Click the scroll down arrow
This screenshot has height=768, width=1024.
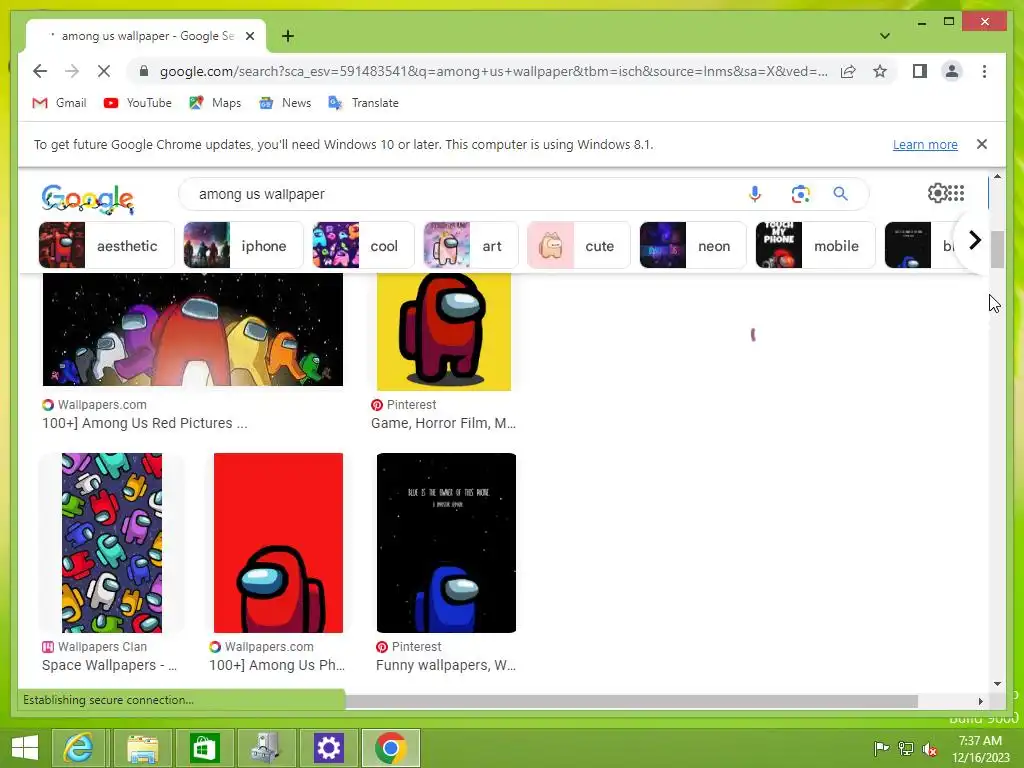(x=997, y=684)
